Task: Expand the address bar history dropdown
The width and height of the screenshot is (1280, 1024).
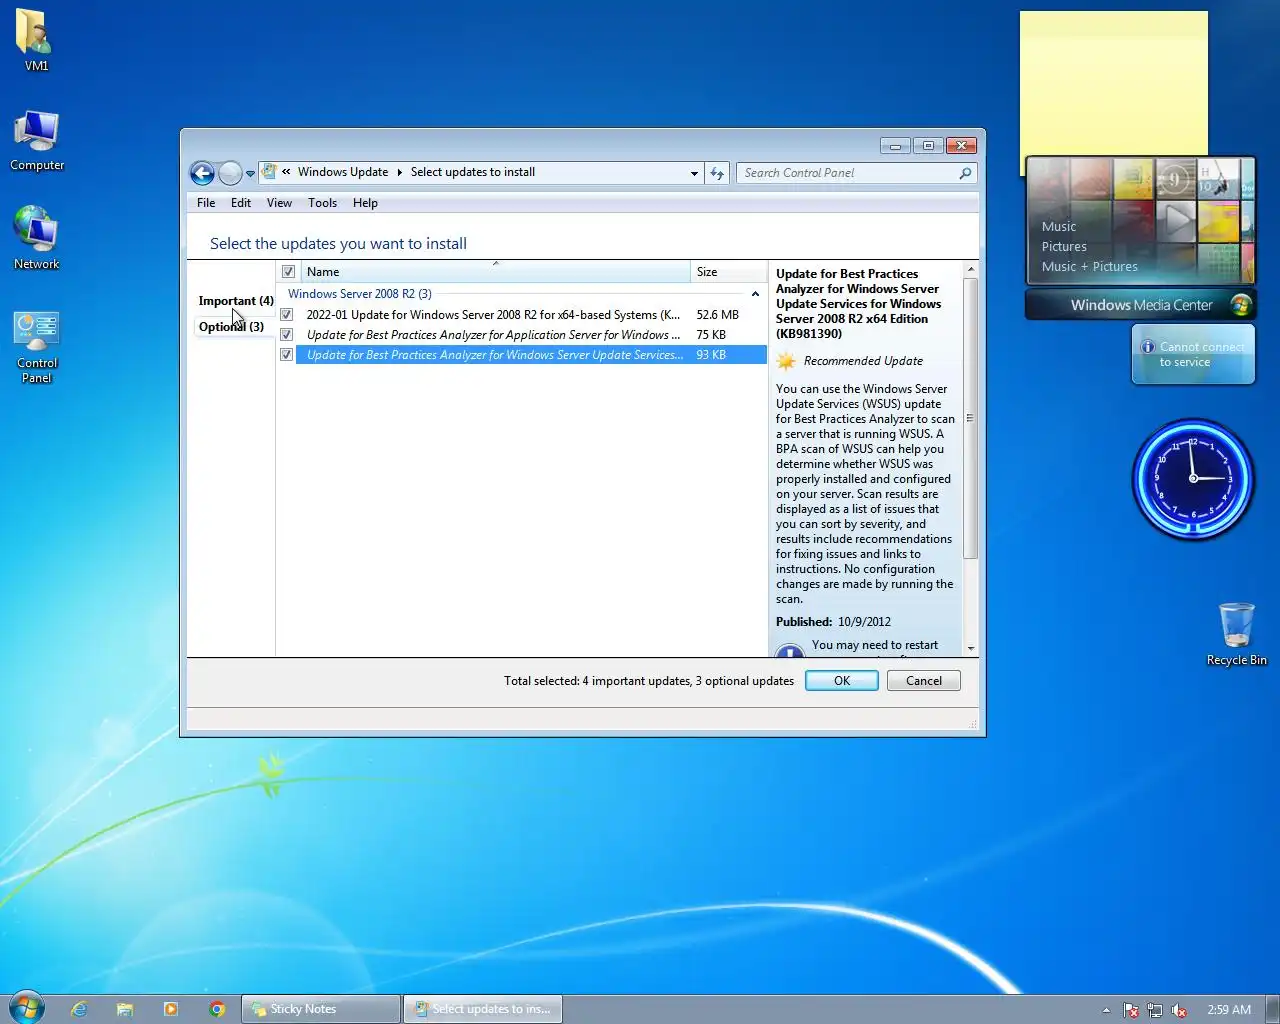Action: [694, 173]
